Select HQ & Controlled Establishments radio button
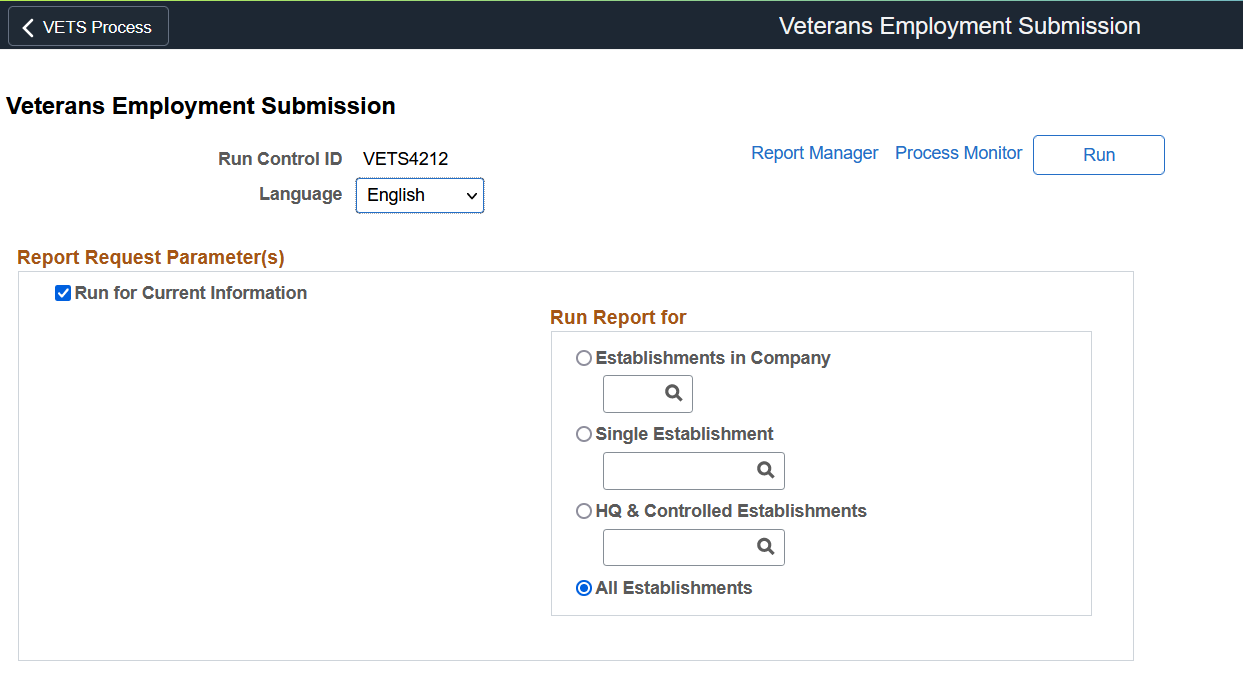Image resolution: width=1243 pixels, height=680 pixels. coord(584,511)
